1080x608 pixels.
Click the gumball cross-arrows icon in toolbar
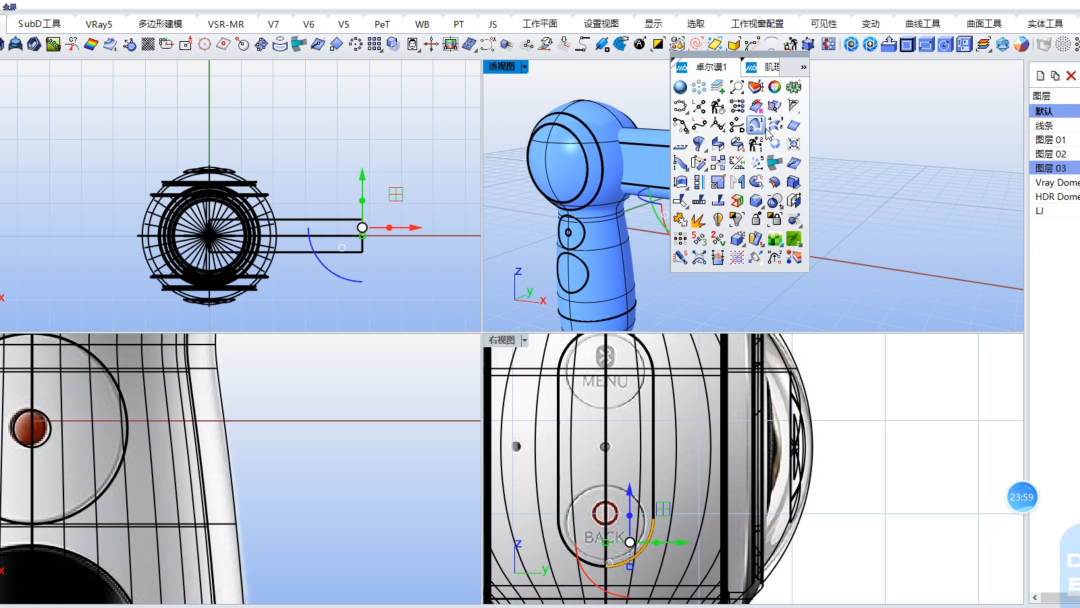click(431, 44)
